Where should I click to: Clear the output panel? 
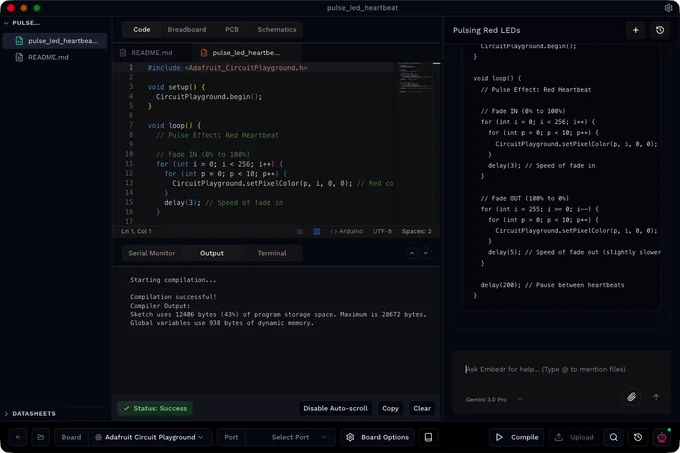(x=422, y=408)
